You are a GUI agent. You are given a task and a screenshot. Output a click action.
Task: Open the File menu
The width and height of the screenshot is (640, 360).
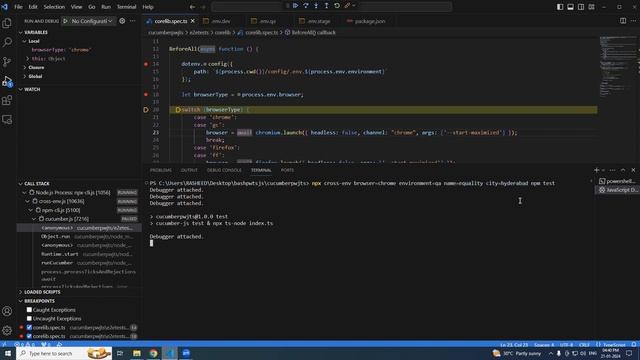[18, 7]
